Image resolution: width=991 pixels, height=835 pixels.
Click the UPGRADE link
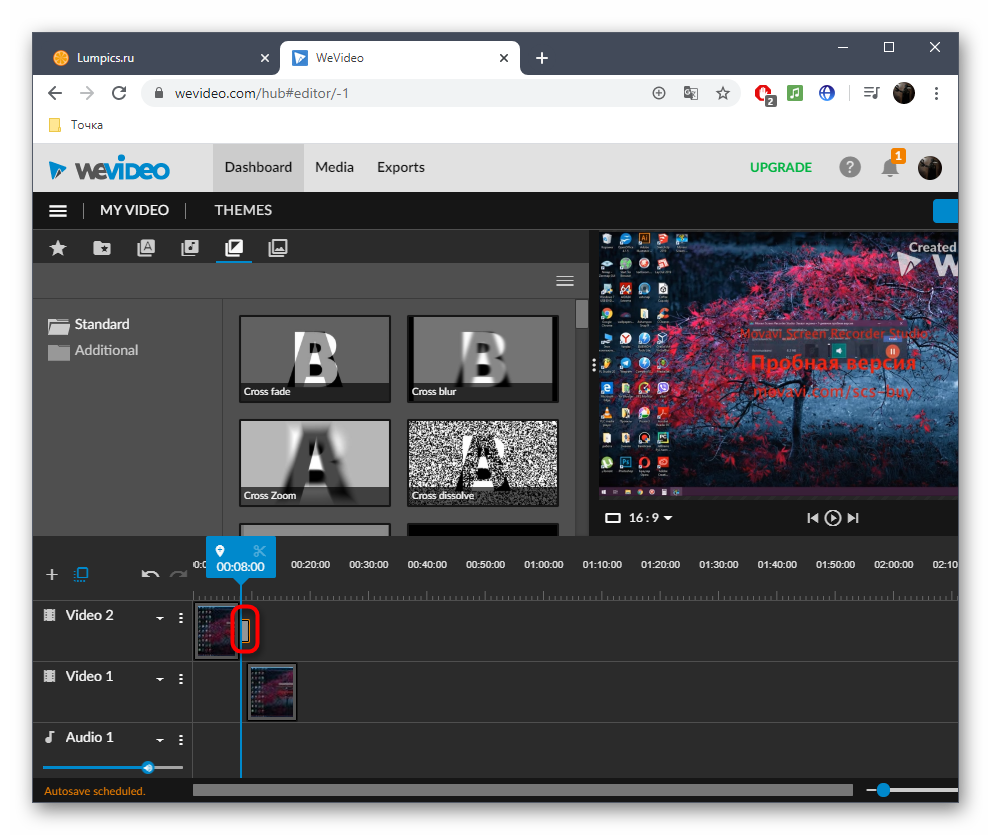click(781, 167)
